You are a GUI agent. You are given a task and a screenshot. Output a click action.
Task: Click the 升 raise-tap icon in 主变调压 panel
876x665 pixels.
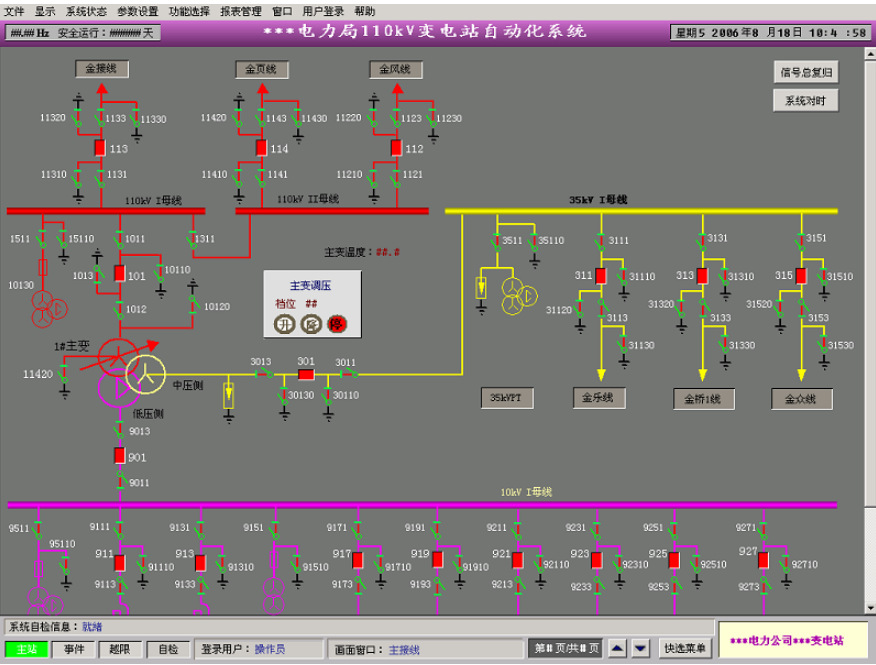click(284, 323)
